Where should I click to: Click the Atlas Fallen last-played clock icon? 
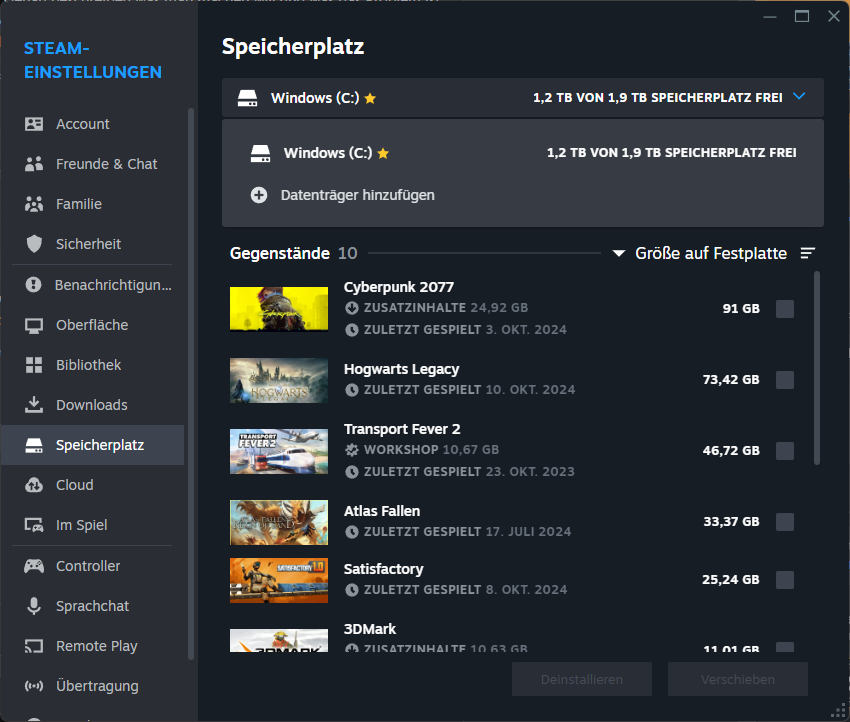tap(352, 532)
